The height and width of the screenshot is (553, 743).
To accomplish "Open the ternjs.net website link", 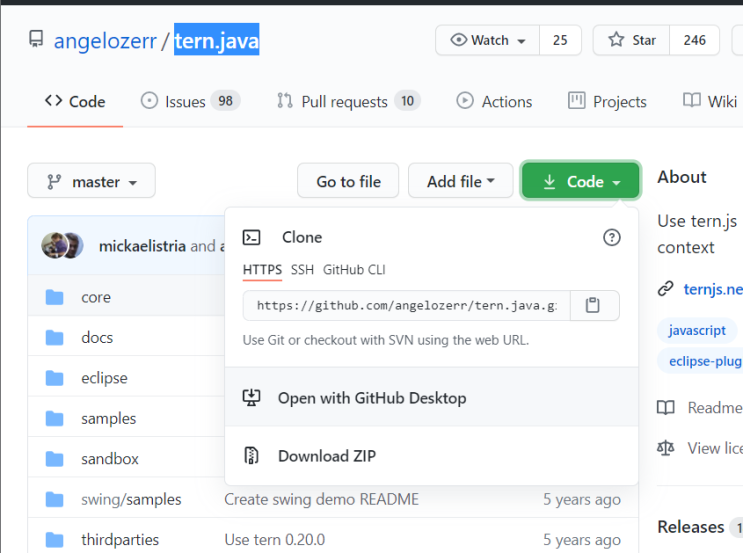I will click(x=713, y=289).
